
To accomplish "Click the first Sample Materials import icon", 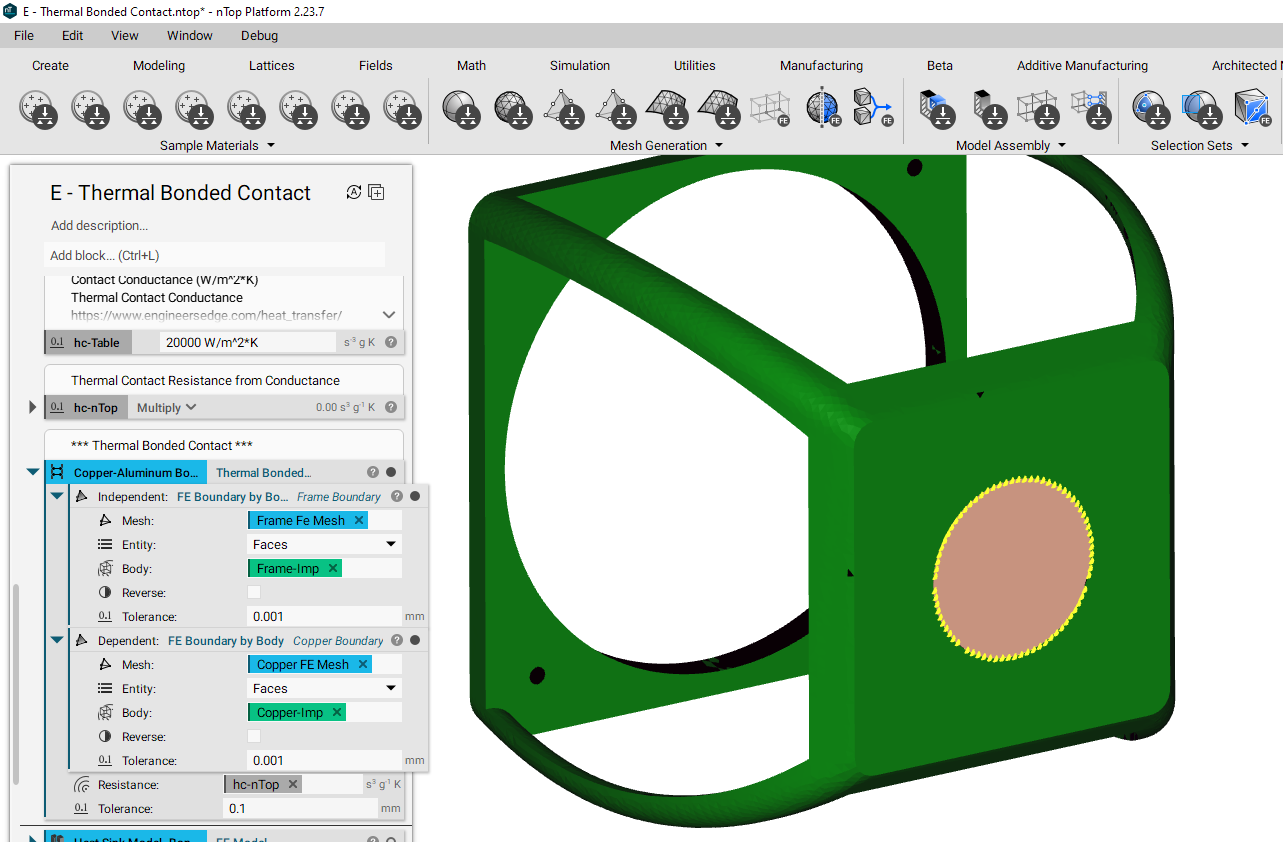I will coord(37,107).
